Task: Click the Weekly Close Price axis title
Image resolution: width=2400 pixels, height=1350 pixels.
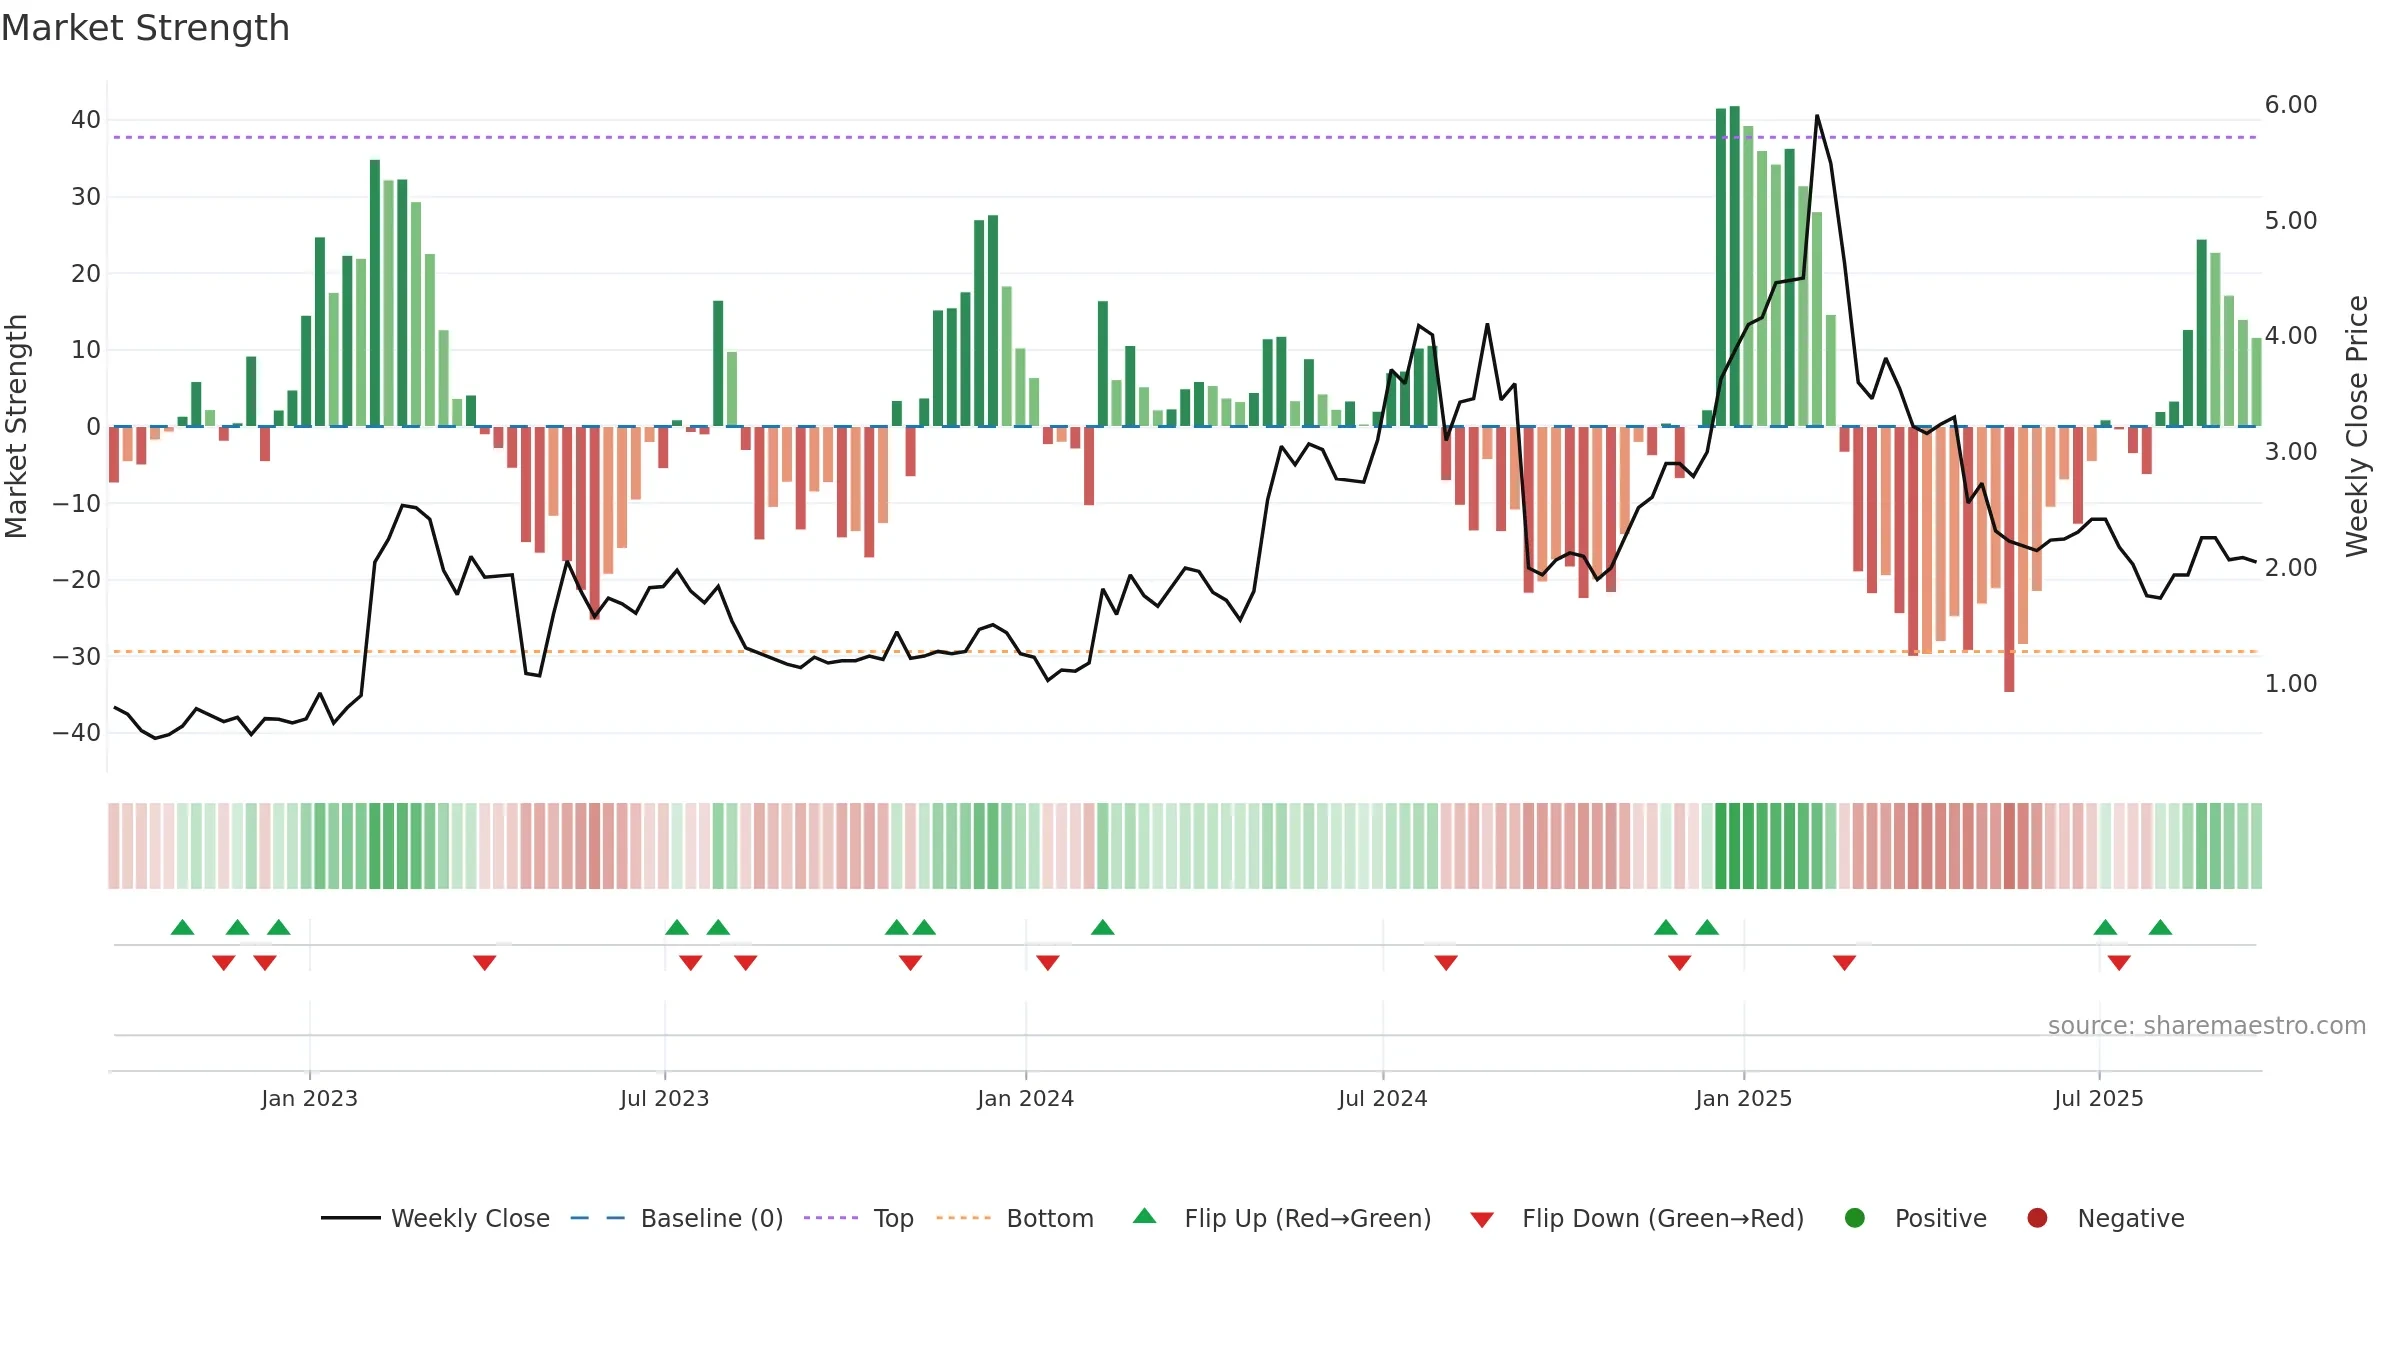Action: tap(2357, 426)
